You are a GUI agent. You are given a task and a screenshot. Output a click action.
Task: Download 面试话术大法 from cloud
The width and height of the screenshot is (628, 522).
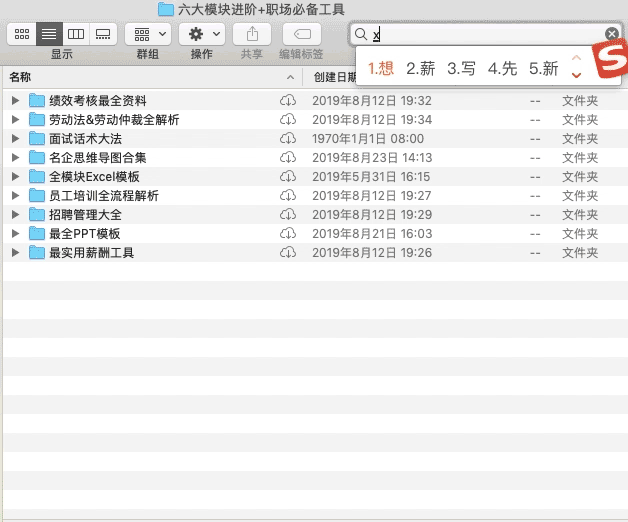pyautogui.click(x=288, y=139)
